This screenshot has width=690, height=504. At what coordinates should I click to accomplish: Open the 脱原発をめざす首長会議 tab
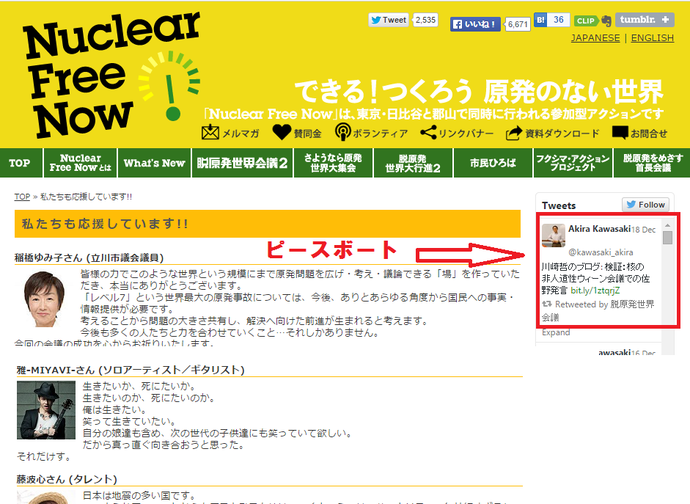click(652, 163)
